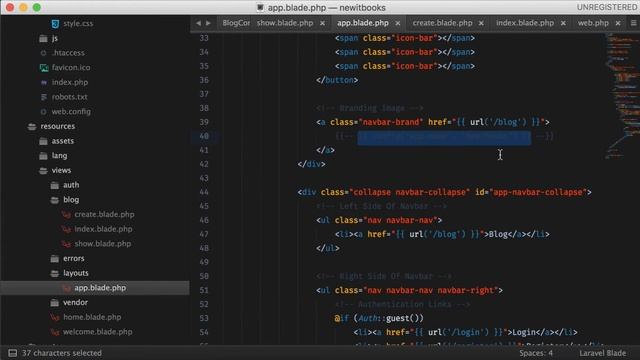Go to the previous tab with left arrow
640x360 pixels.
tap(198, 23)
